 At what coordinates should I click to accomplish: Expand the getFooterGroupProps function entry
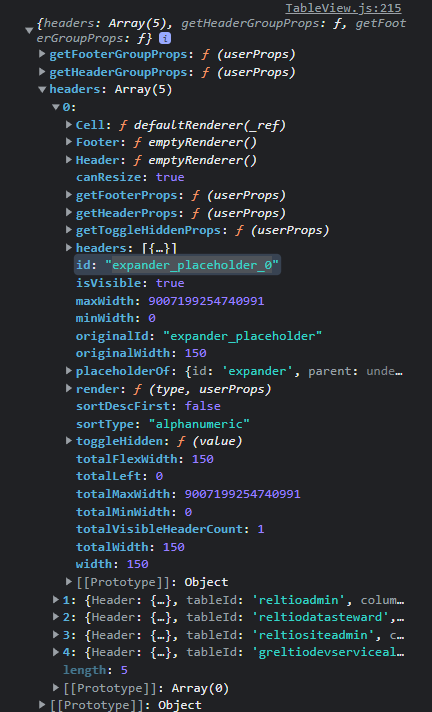click(42, 54)
